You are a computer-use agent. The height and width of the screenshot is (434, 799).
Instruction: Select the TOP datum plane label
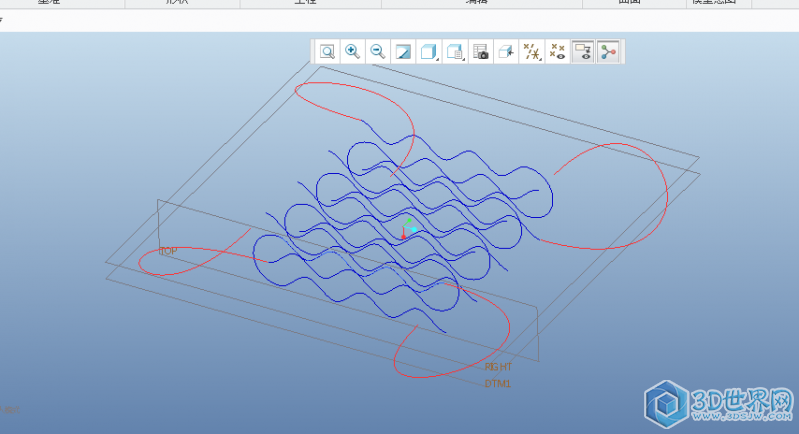[x=168, y=251]
